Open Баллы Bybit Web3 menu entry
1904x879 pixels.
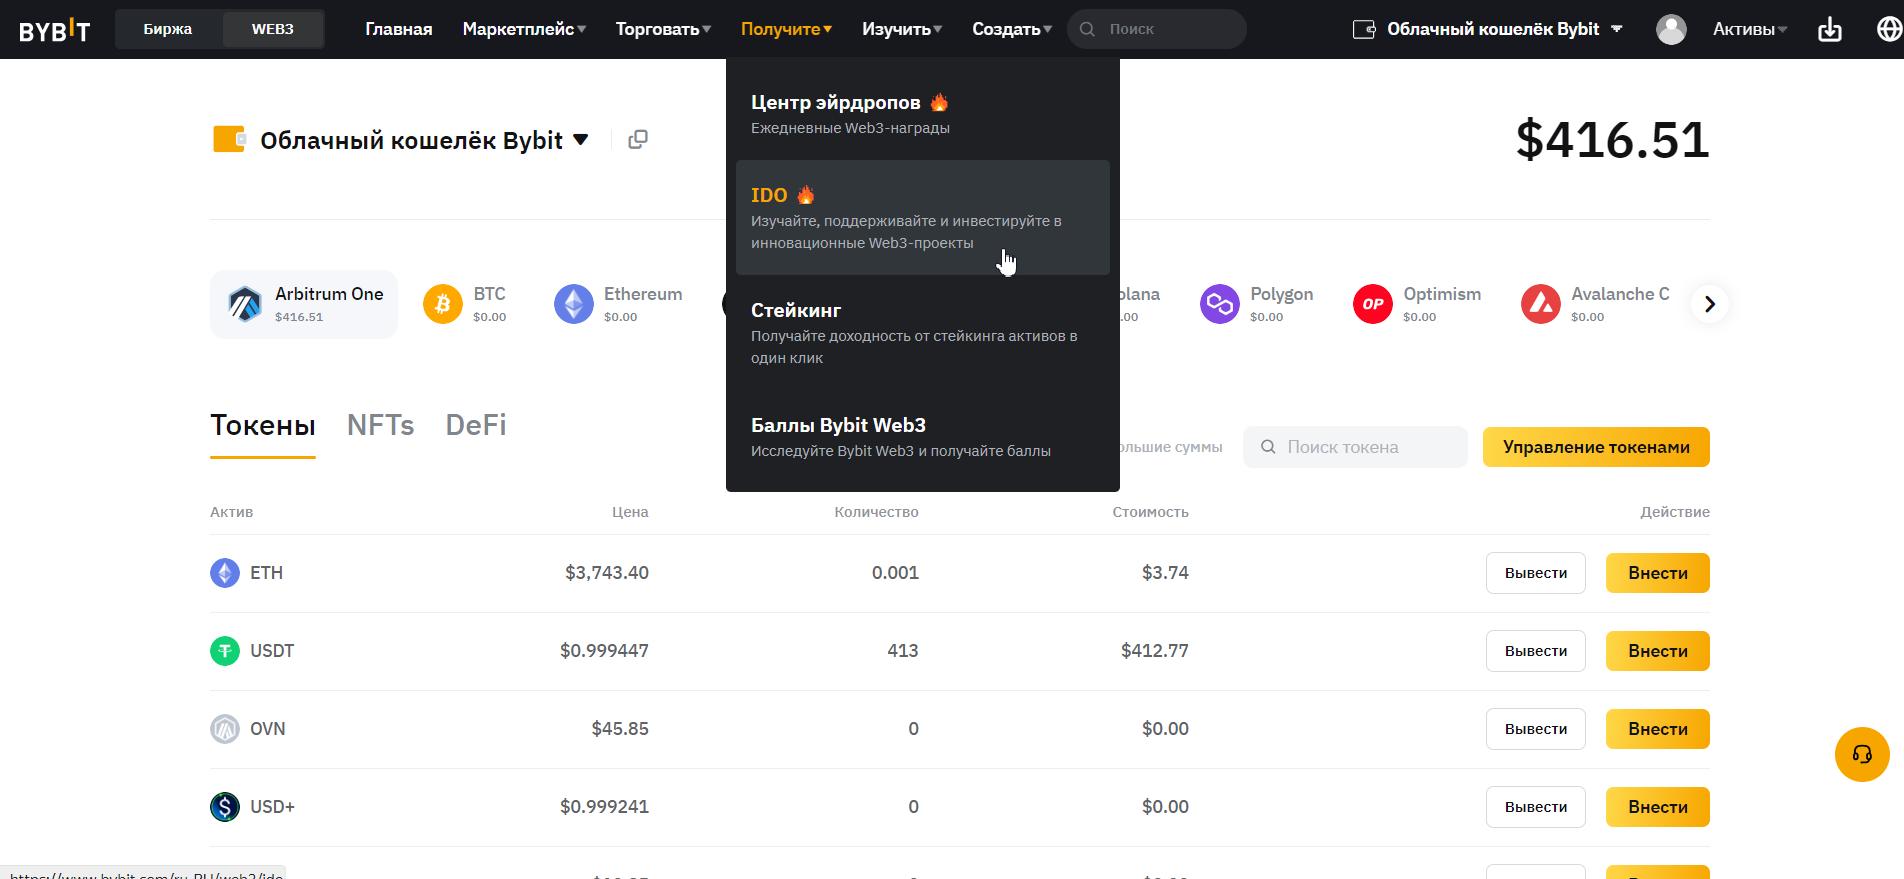923,437
